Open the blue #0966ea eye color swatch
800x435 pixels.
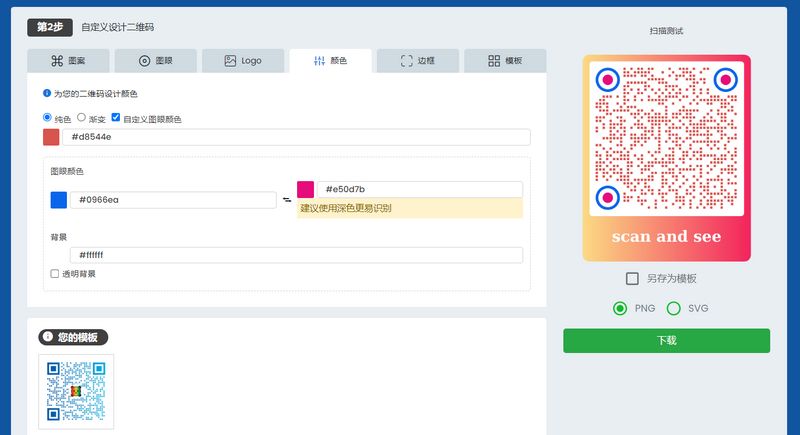[x=59, y=200]
